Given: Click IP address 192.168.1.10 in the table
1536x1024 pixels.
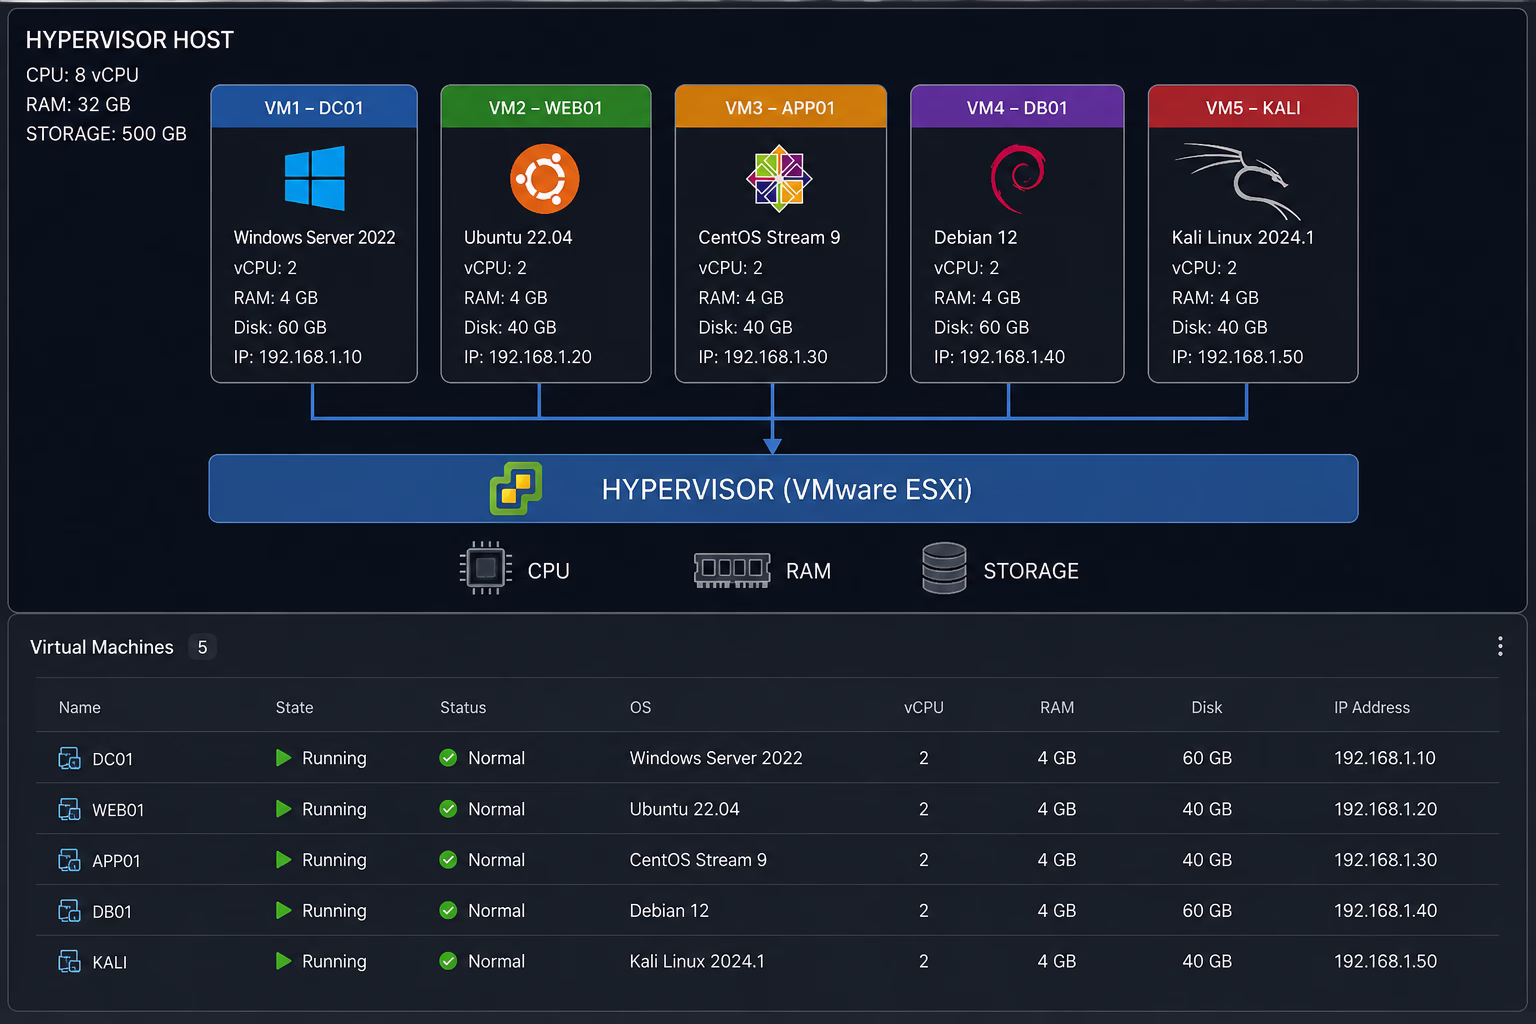Looking at the screenshot, I should point(1385,758).
